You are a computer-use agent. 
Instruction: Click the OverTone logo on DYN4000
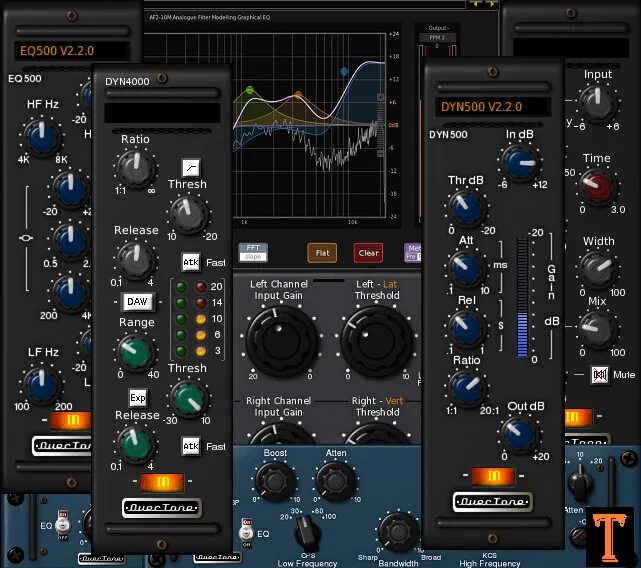[x=162, y=508]
